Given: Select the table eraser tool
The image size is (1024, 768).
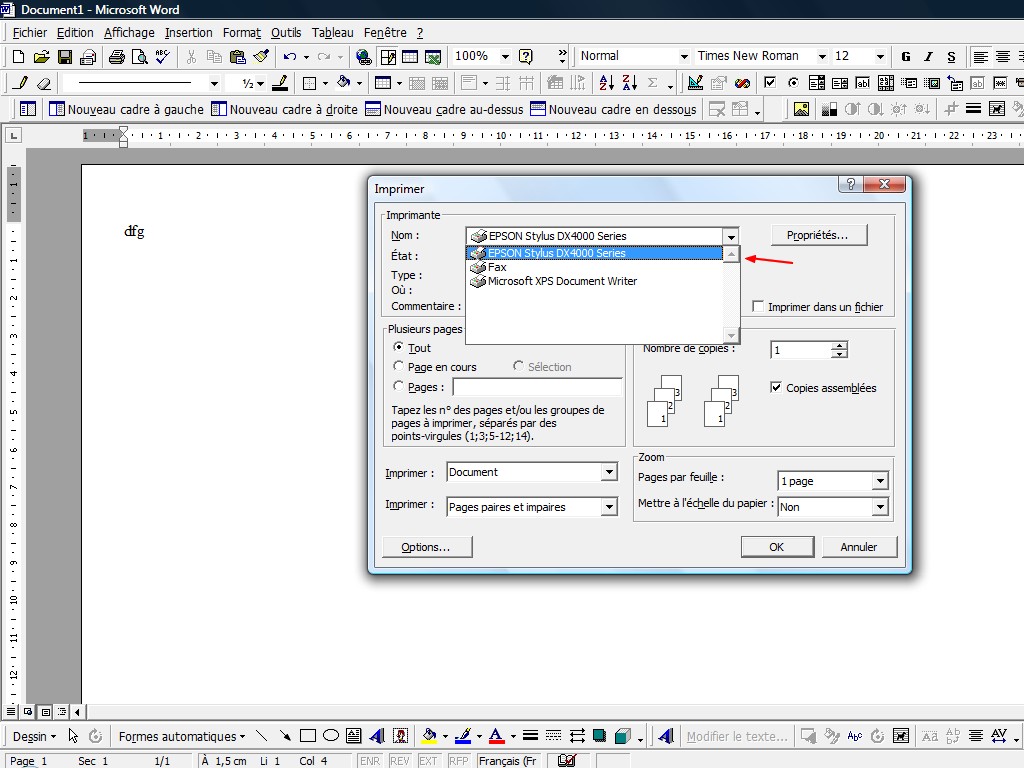Looking at the screenshot, I should tap(44, 83).
